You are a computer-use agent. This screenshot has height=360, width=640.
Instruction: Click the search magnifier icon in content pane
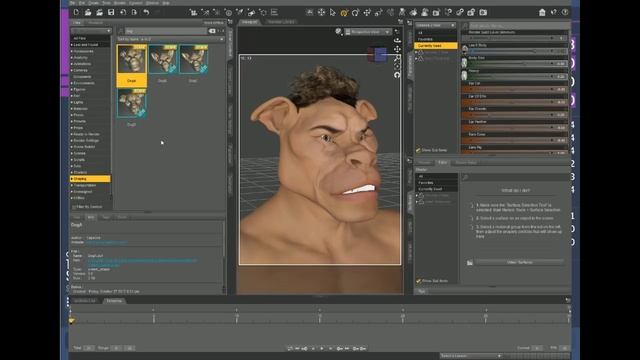coord(120,31)
